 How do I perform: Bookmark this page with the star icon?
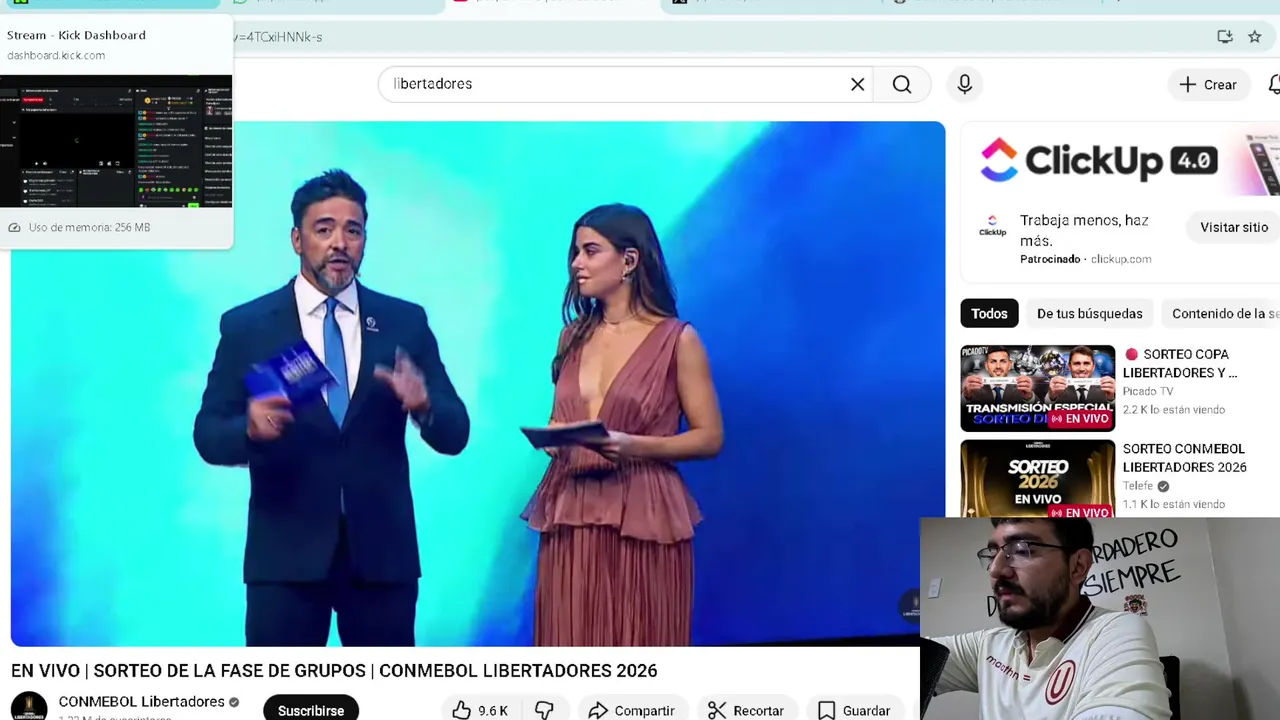(x=1254, y=37)
